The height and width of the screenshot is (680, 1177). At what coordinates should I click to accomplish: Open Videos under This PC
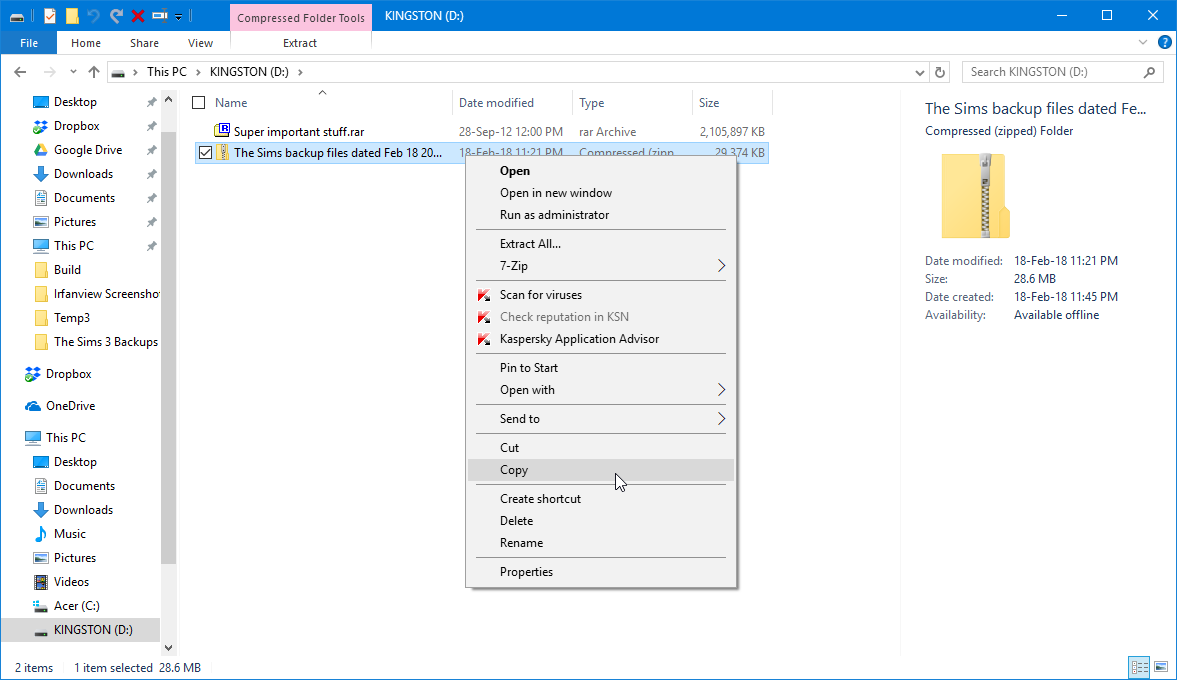point(71,582)
